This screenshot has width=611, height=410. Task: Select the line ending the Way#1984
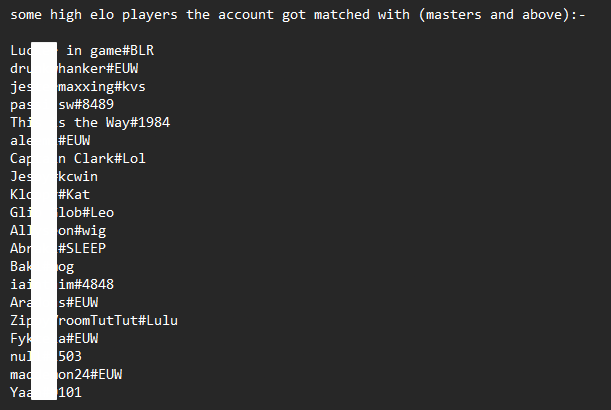coord(90,122)
